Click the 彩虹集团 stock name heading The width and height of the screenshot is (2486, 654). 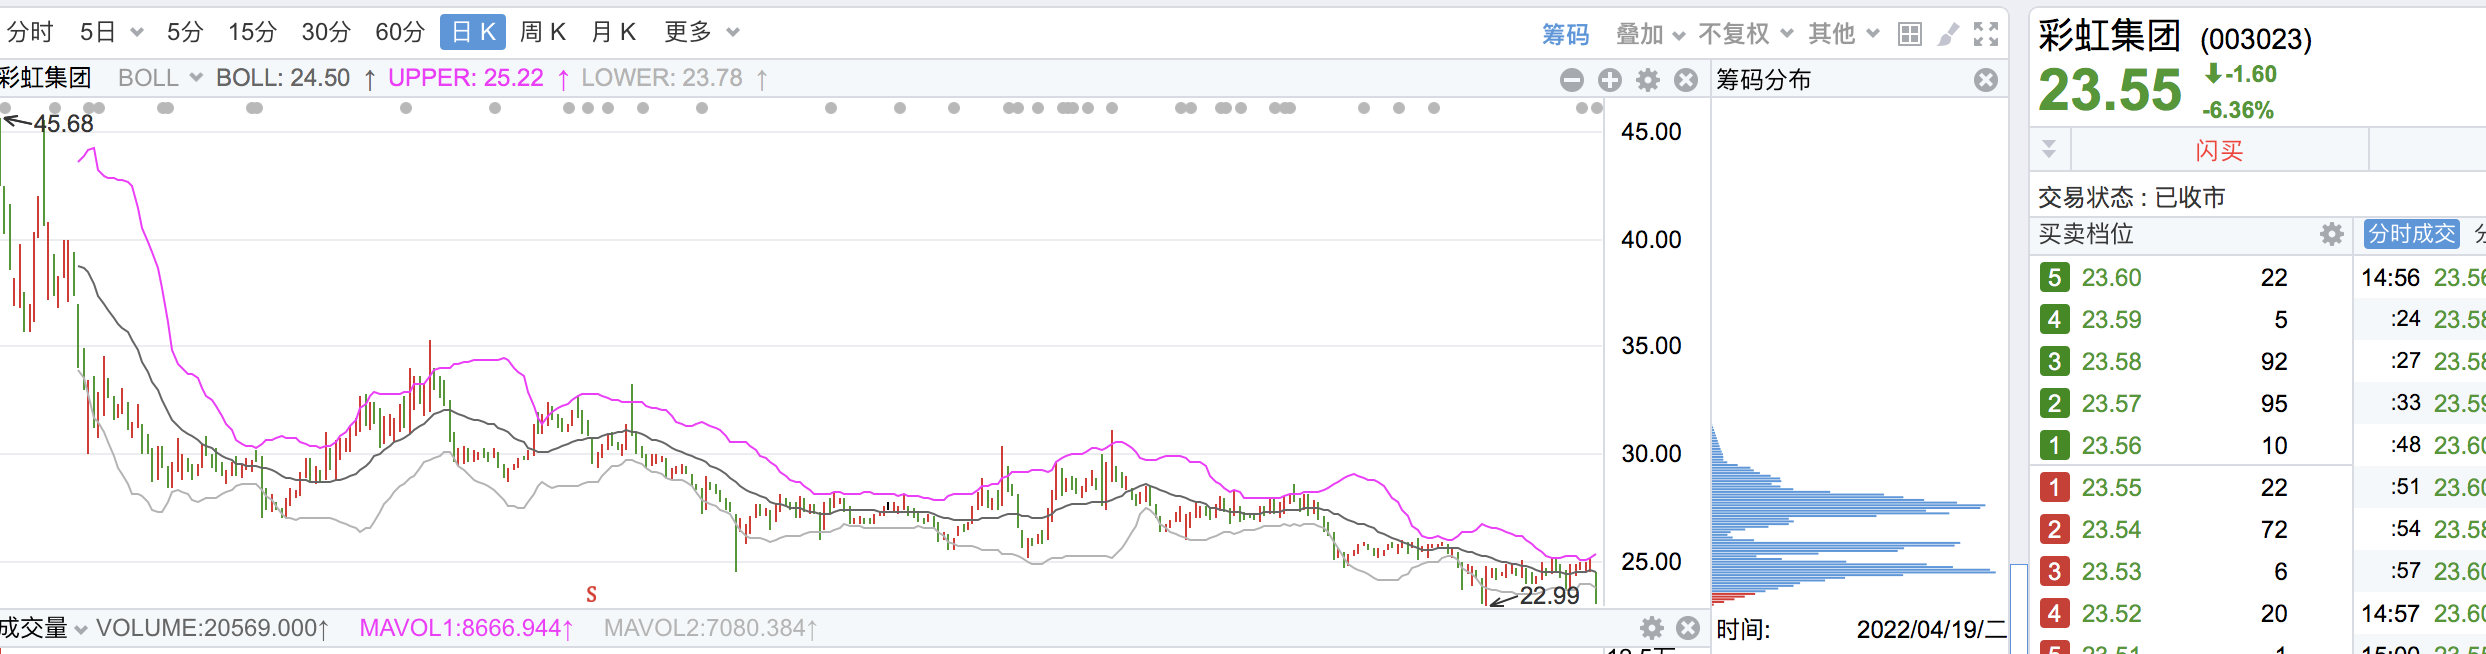[2109, 36]
